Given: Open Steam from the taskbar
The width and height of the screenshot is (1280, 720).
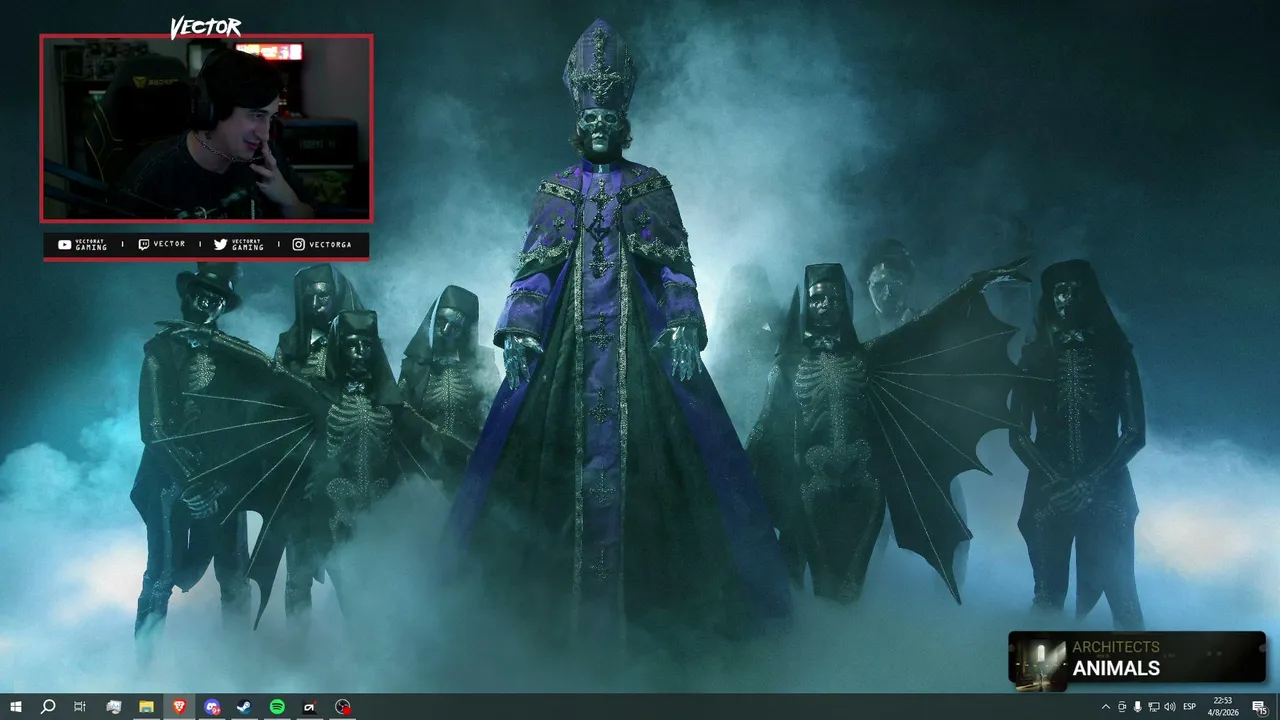Looking at the screenshot, I should [244, 707].
